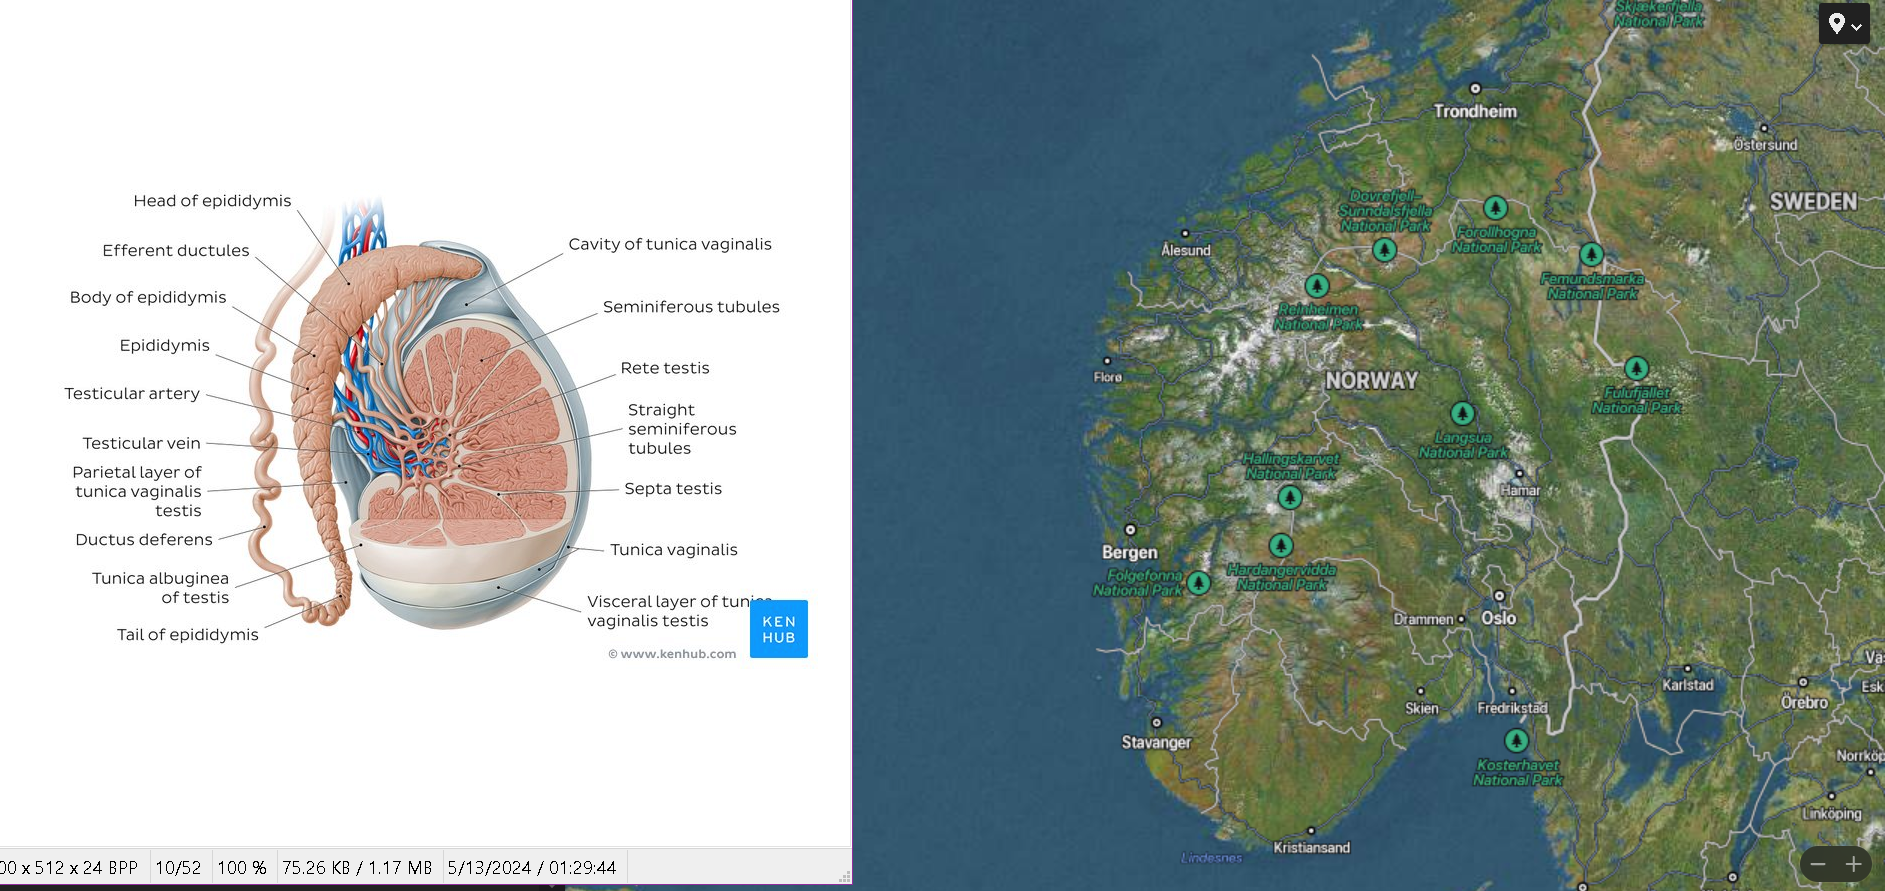
Task: Click the 'Epididymis' label
Action: click(x=165, y=346)
